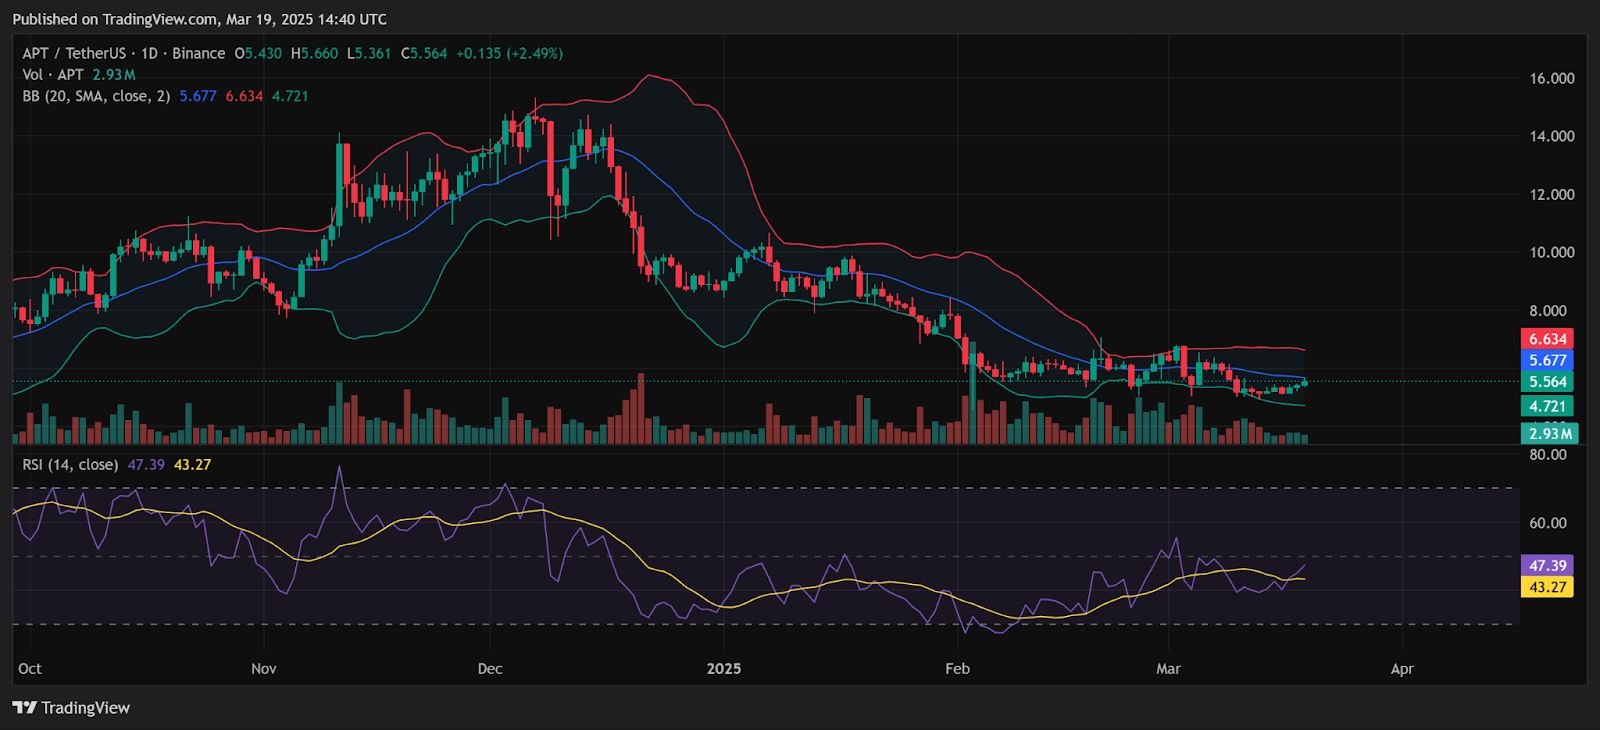Select the RSI (14, close) indicator legend

tap(70, 465)
